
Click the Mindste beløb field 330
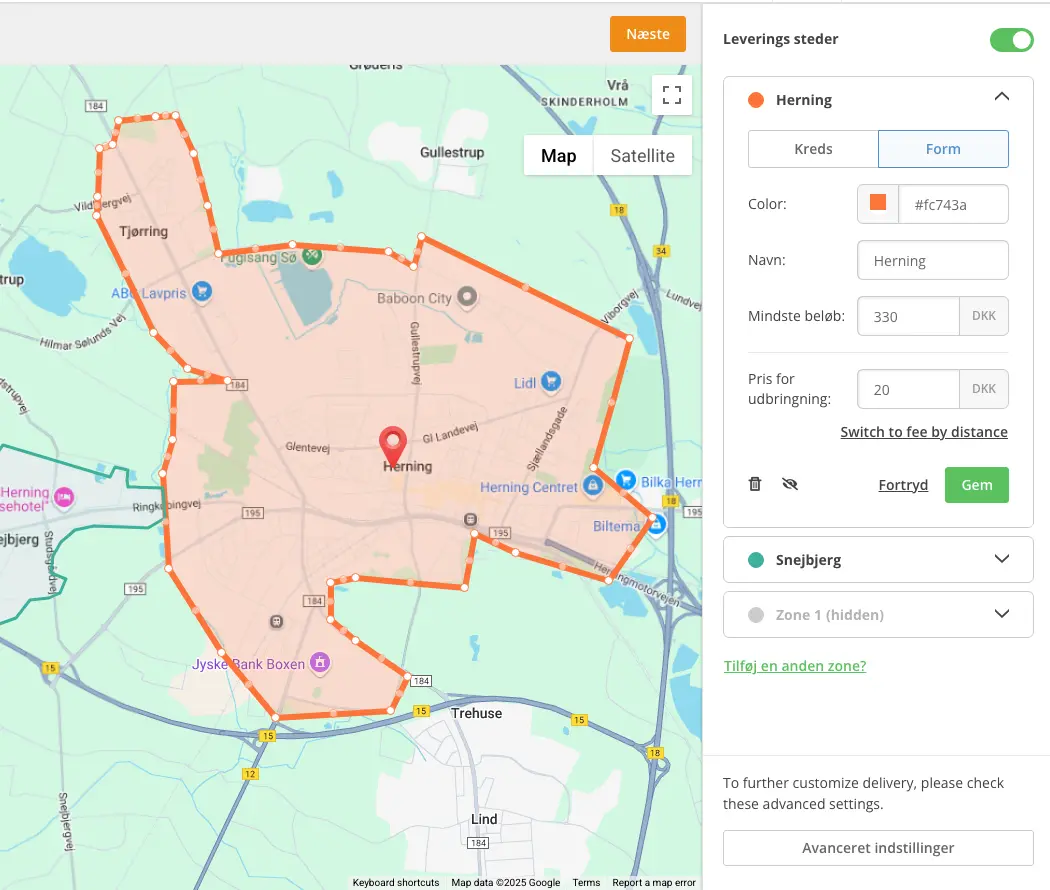908,316
